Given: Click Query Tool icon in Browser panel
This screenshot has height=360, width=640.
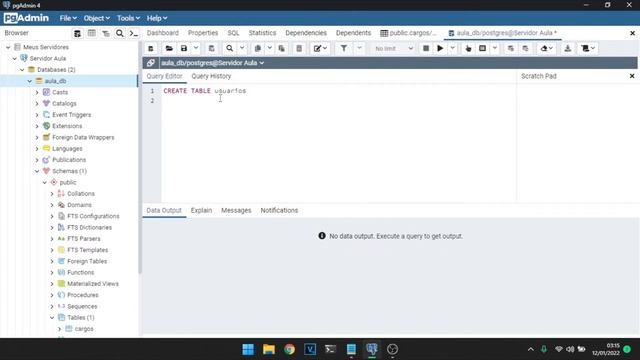Looking at the screenshot, I should click(x=77, y=33).
